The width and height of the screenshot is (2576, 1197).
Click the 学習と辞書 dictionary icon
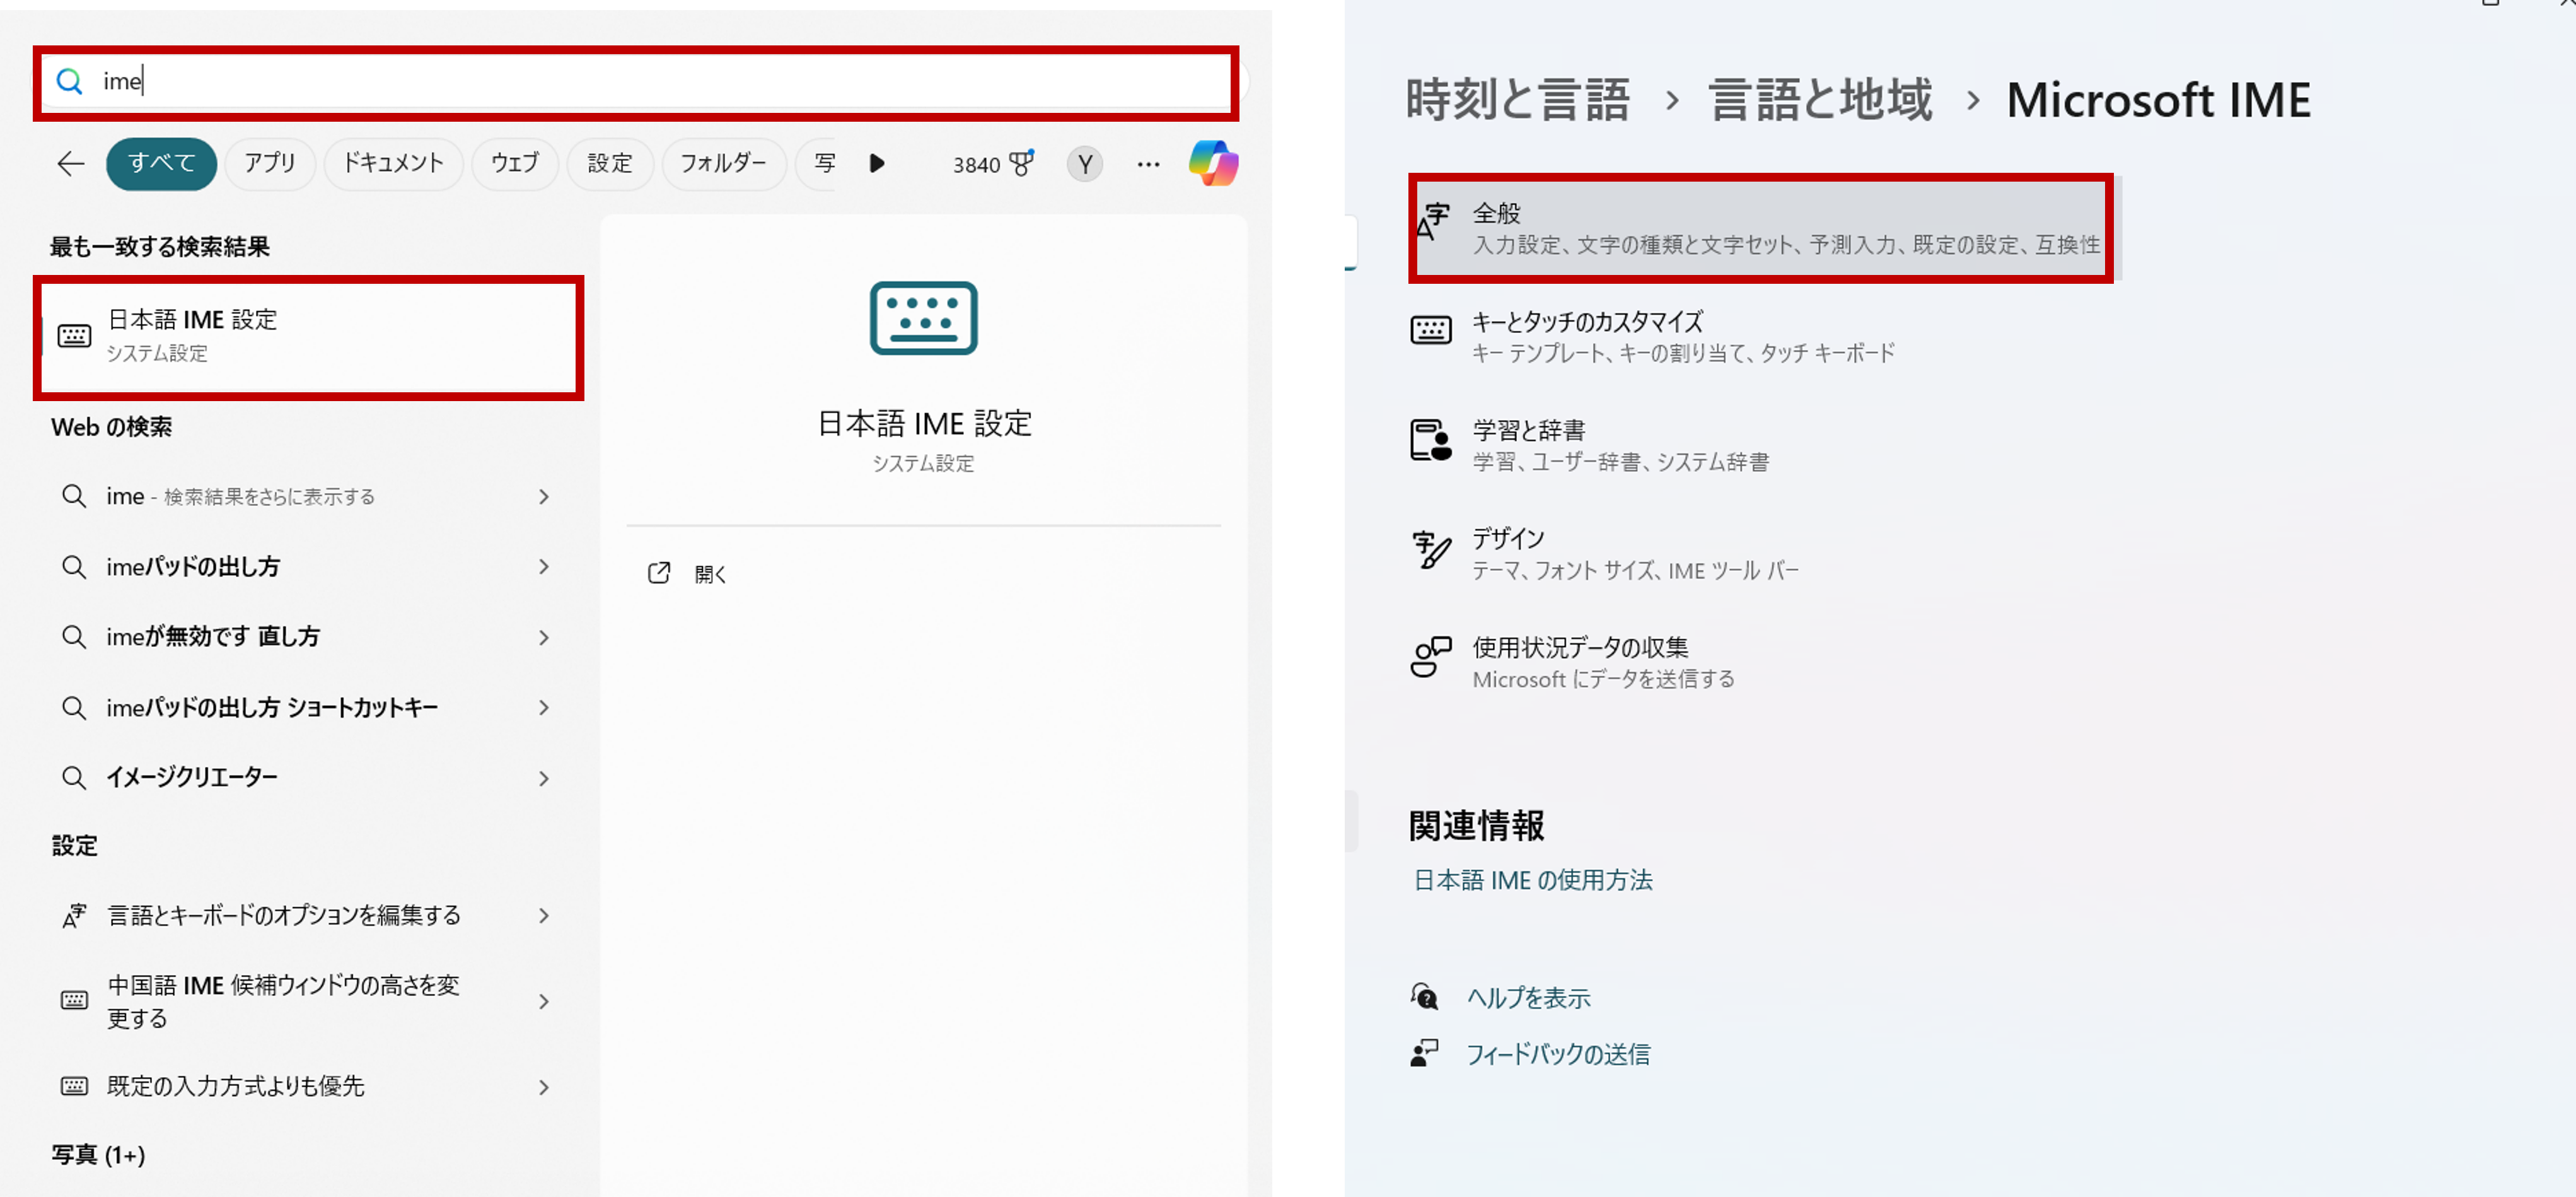(1430, 440)
